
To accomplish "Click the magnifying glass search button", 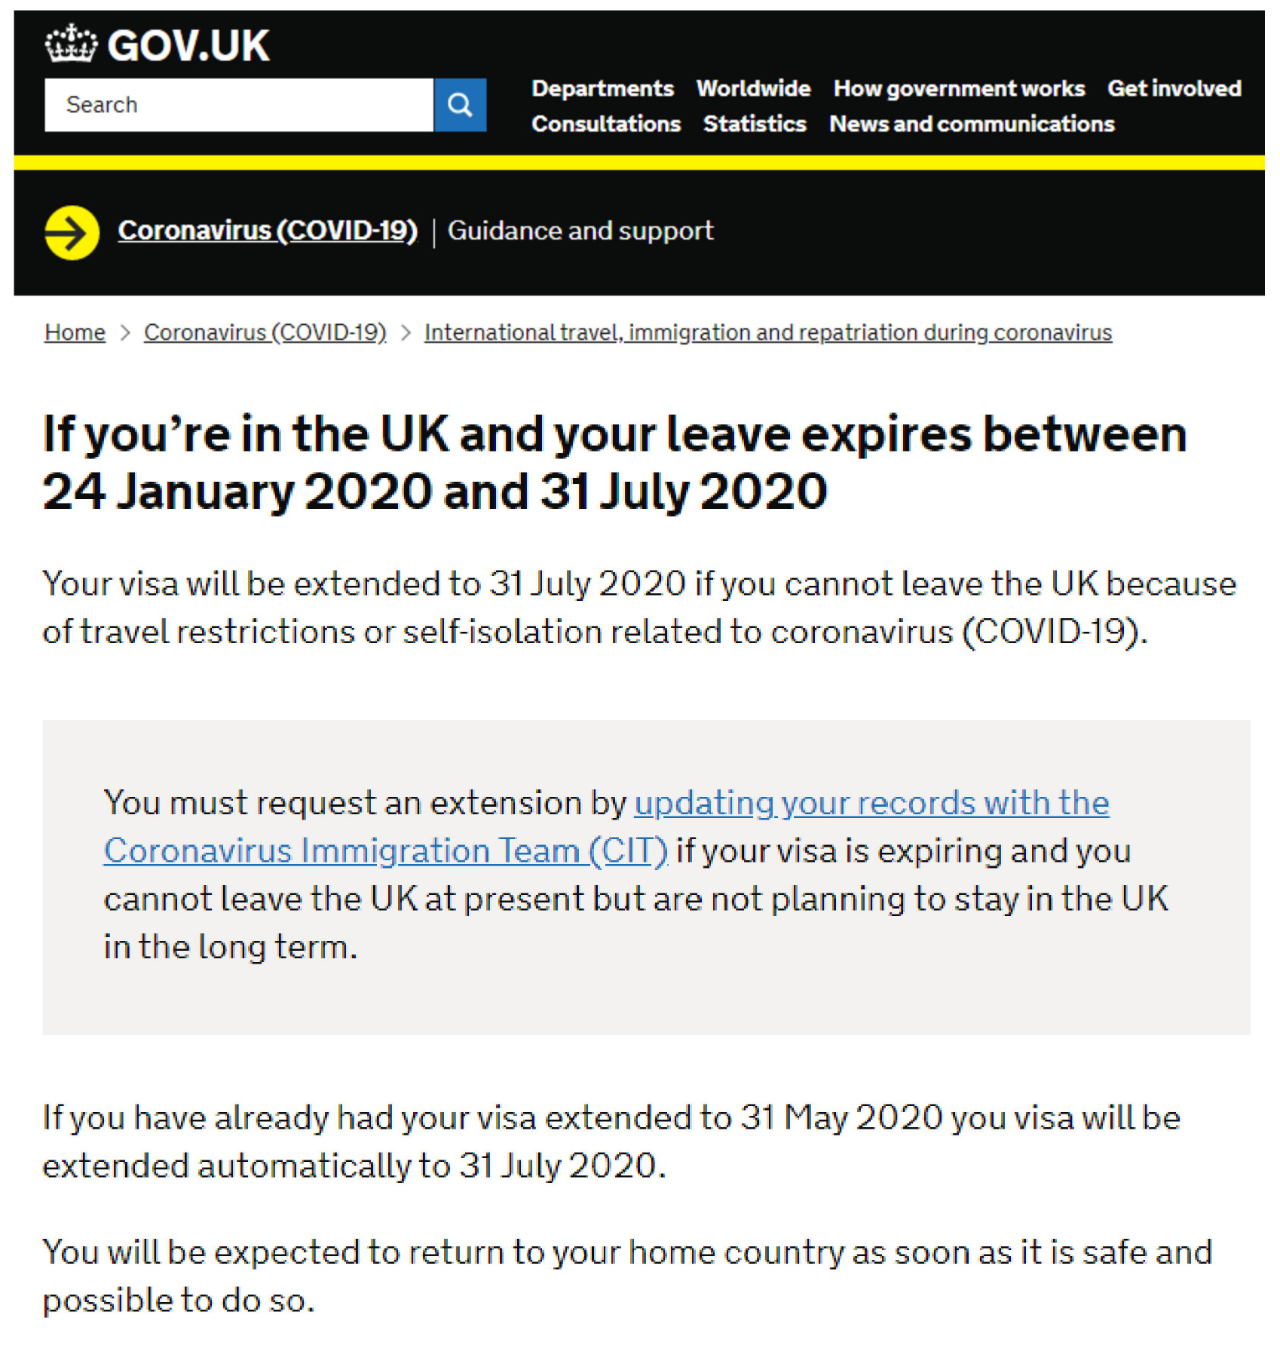I will 460,105.
